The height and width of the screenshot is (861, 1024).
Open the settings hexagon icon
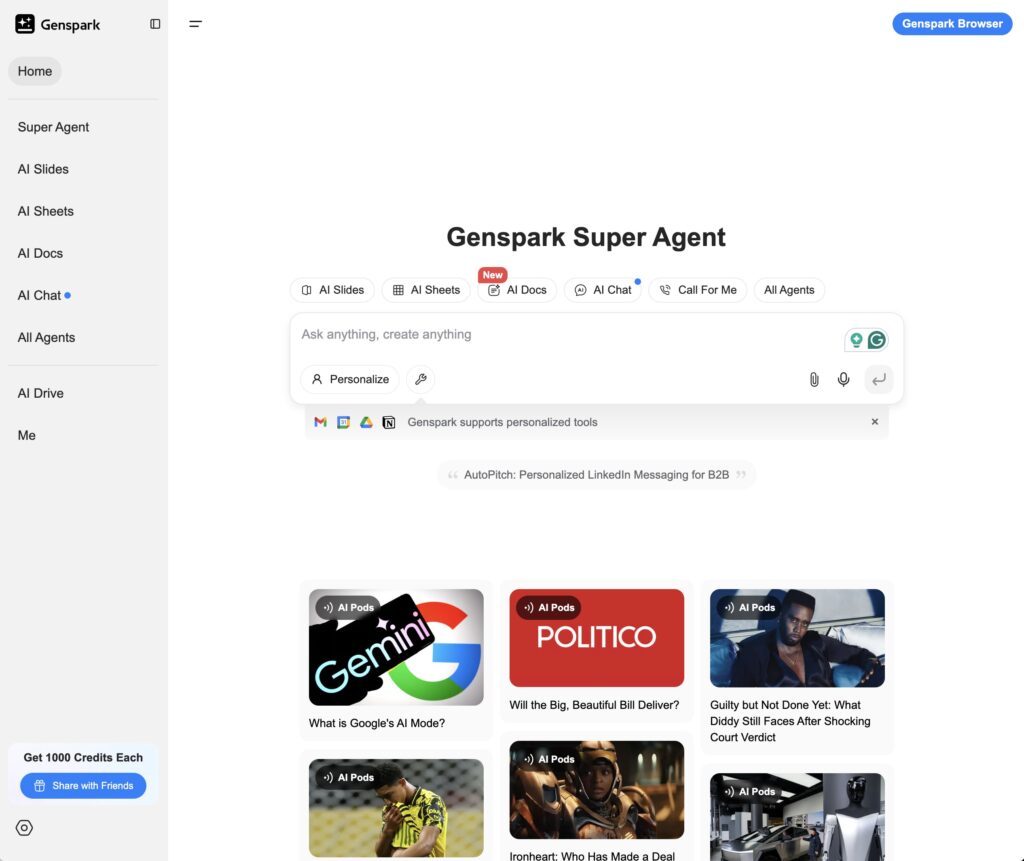[x=24, y=828]
